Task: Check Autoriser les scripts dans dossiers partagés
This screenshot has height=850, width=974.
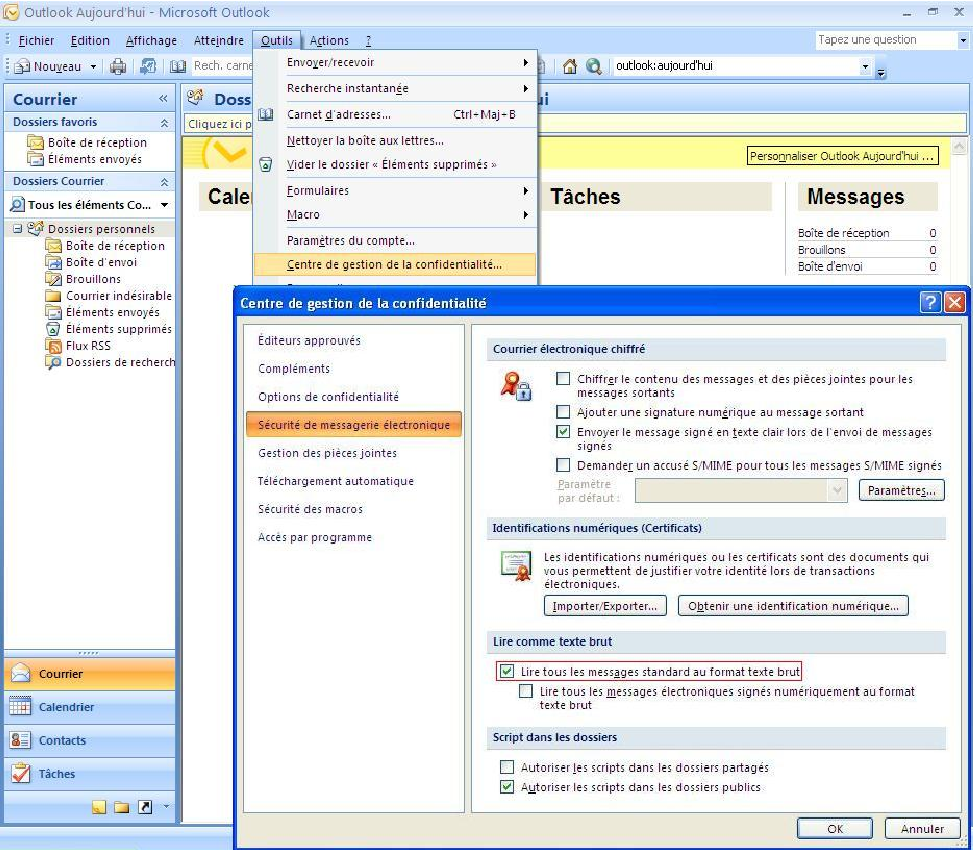Action: click(507, 767)
